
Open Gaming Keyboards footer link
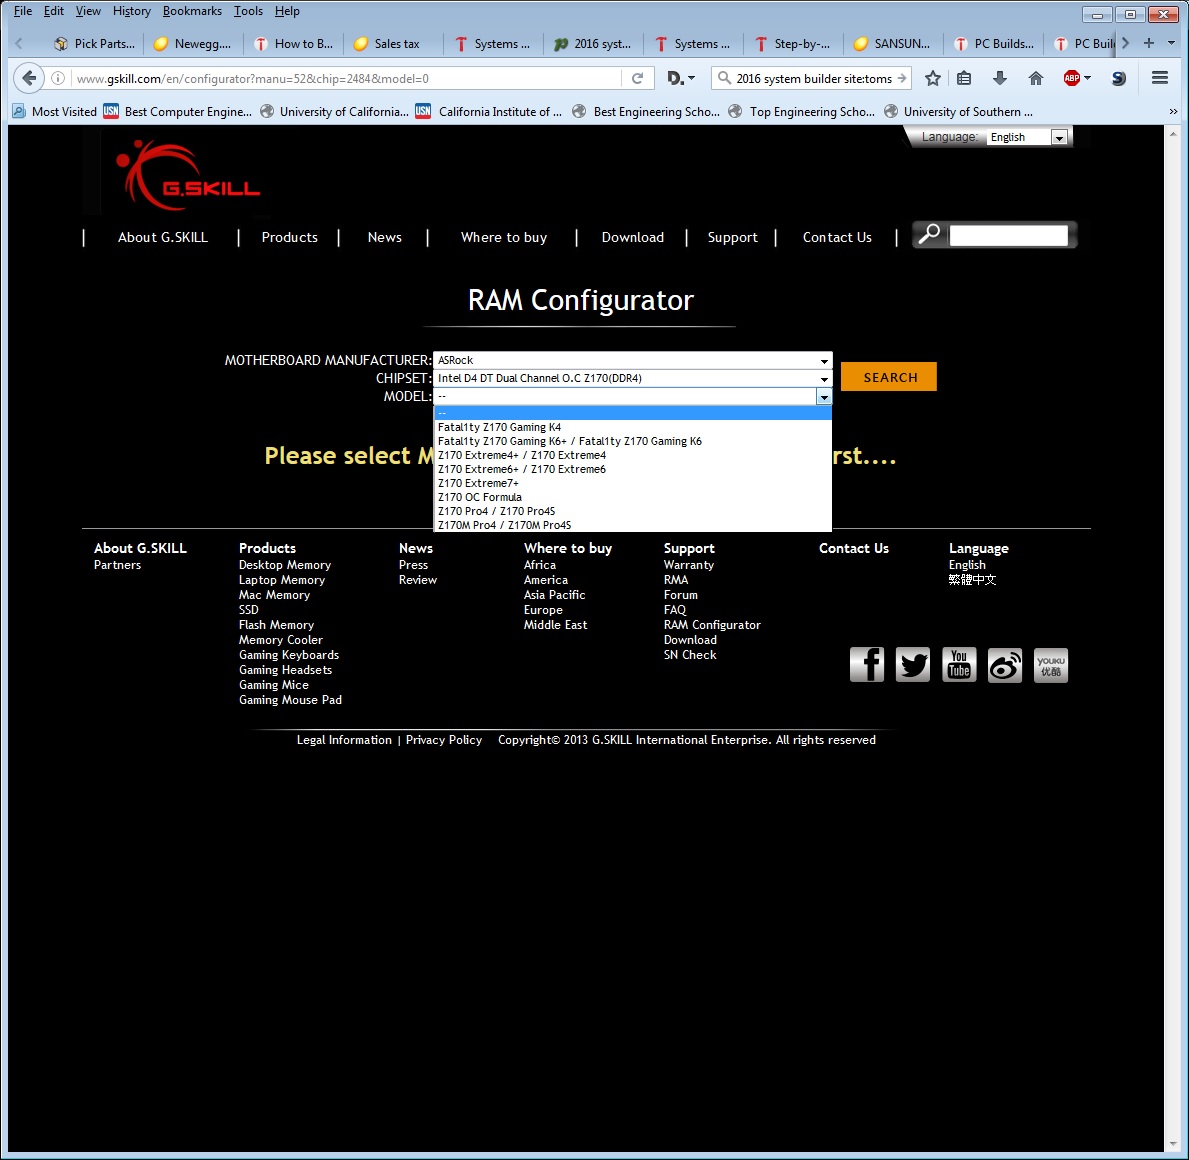tap(289, 655)
